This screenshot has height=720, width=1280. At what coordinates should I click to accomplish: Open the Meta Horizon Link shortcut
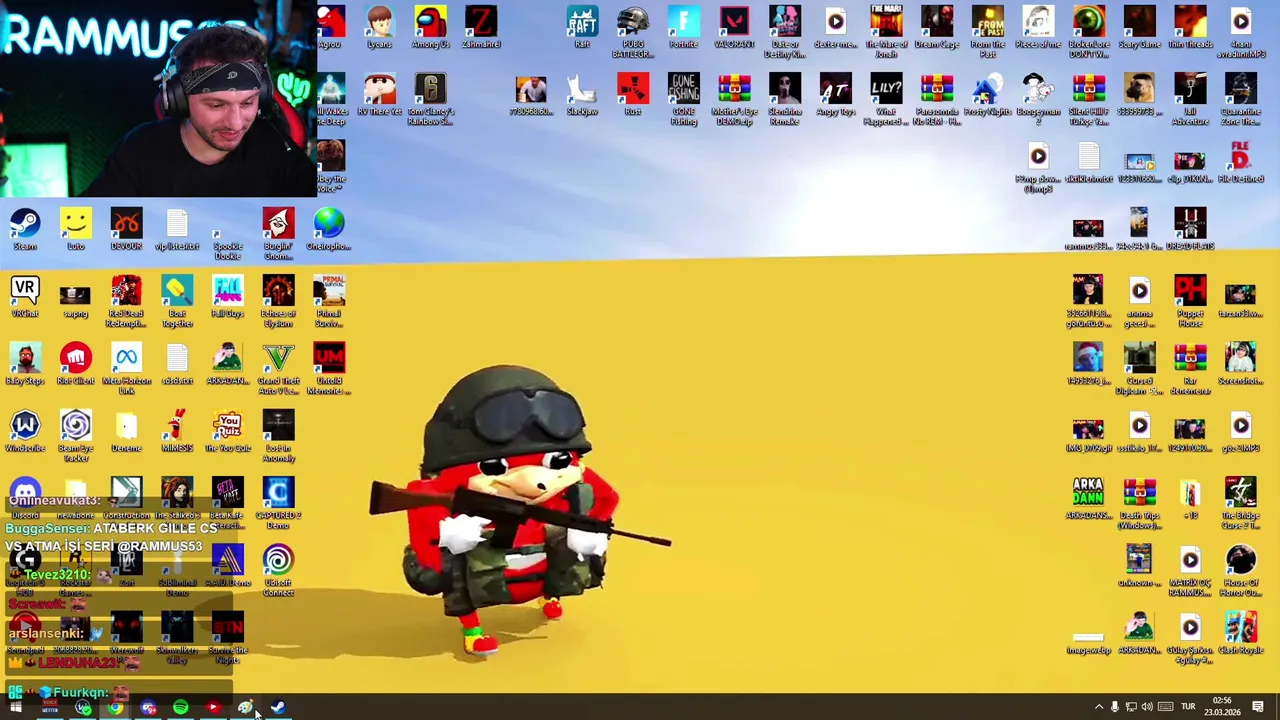[126, 369]
